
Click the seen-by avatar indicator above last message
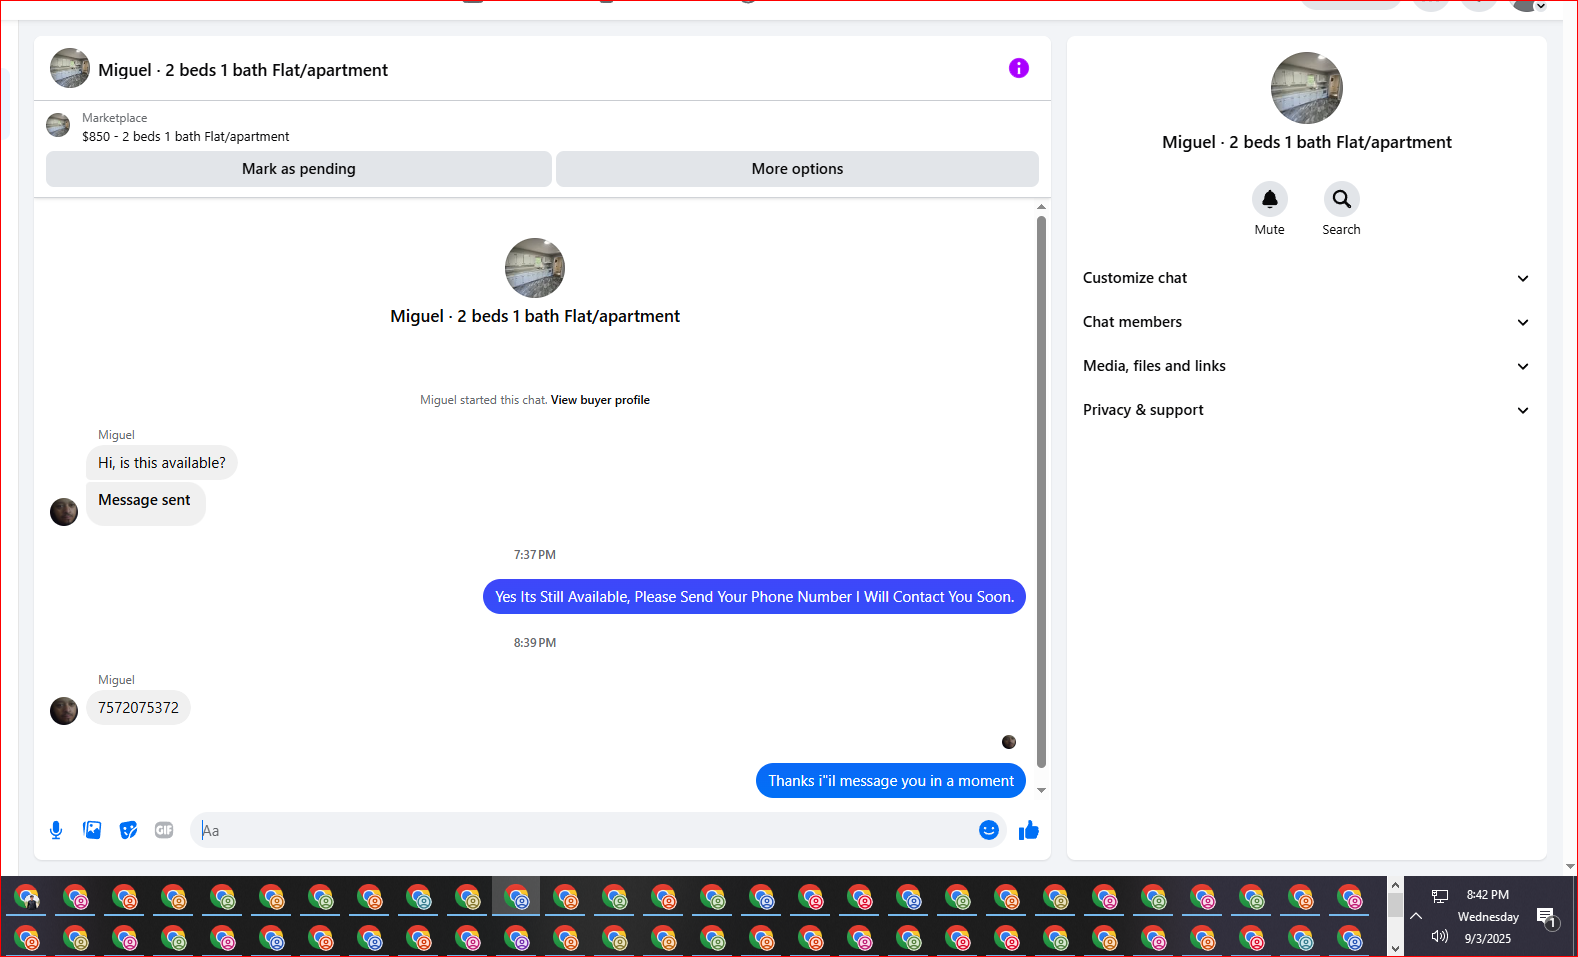coord(1009,742)
